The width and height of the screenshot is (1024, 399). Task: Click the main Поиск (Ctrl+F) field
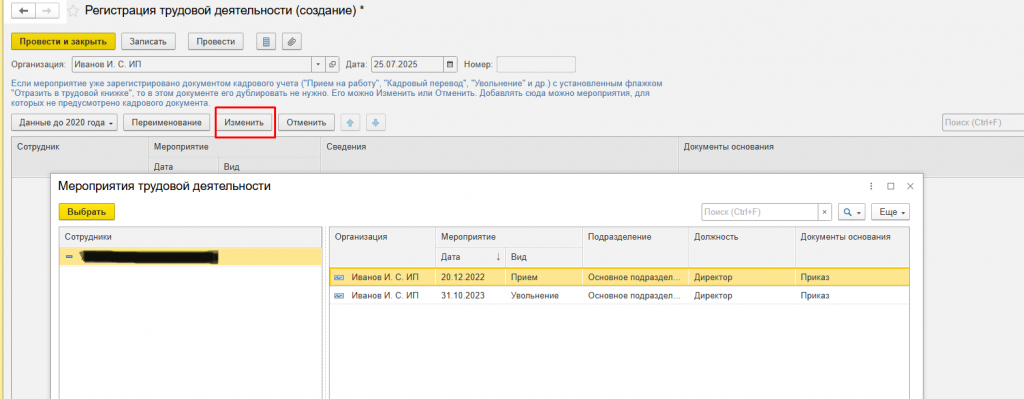[x=983, y=122]
